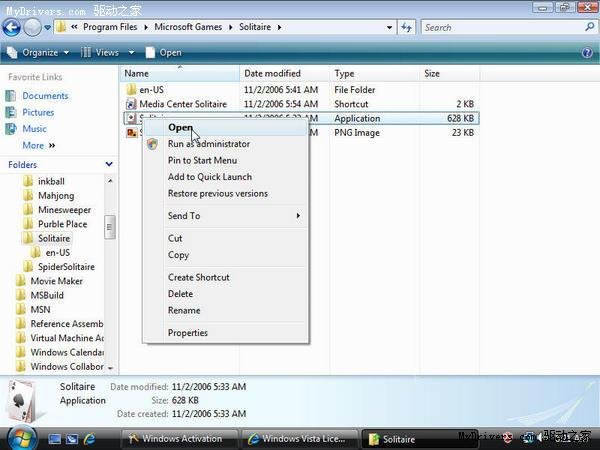600x450 pixels.
Task: Select the inkball folder in tree
Action: [44, 181]
